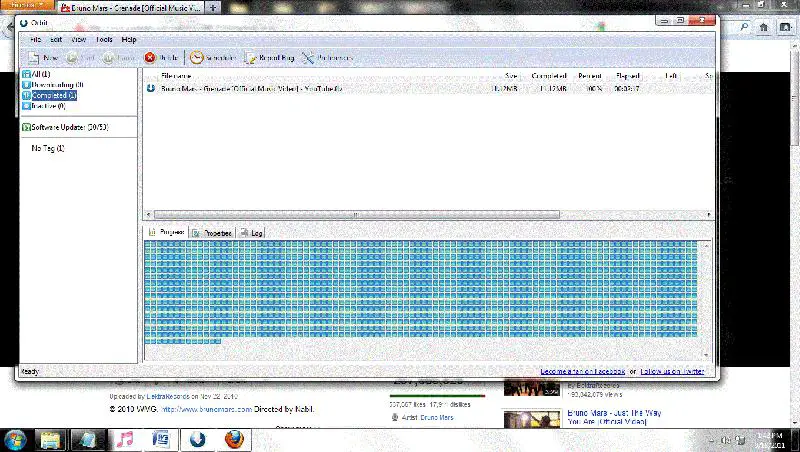Open the Firefox taskbar icon
800x452 pixels.
[234, 440]
